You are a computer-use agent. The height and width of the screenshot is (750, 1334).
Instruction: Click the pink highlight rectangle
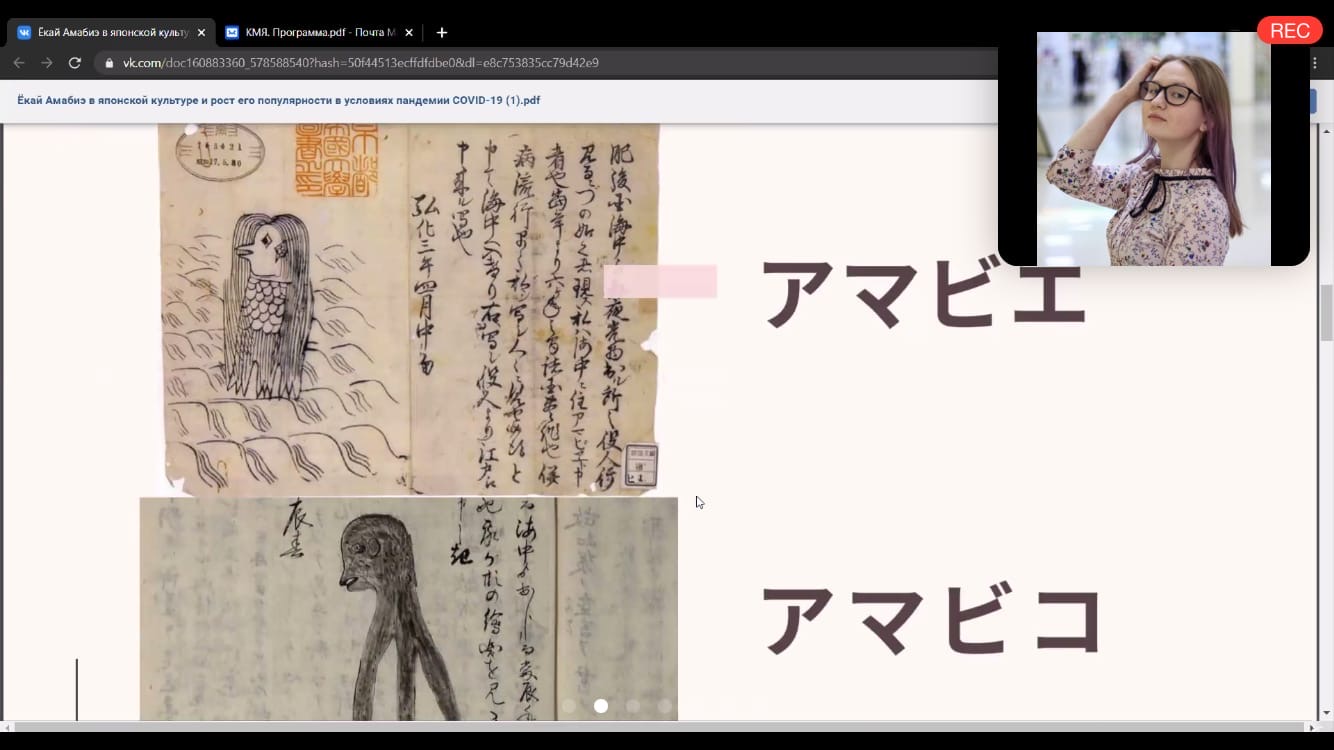click(x=660, y=281)
